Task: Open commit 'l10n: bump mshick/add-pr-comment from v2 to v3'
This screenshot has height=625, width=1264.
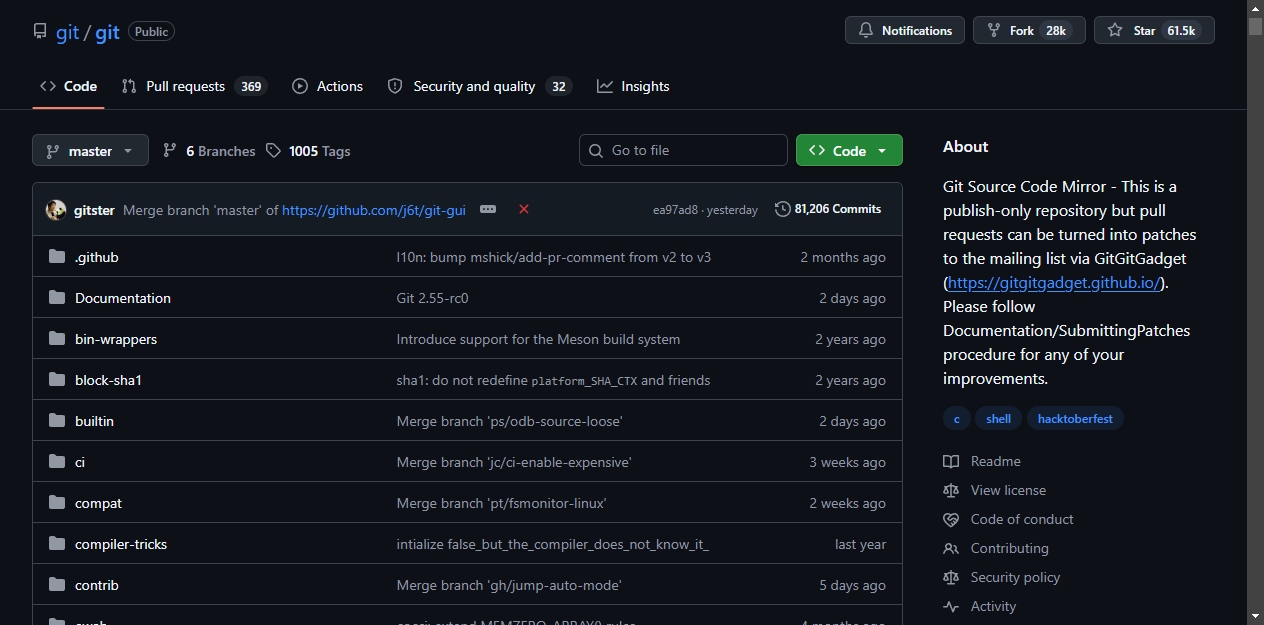Action: (554, 257)
